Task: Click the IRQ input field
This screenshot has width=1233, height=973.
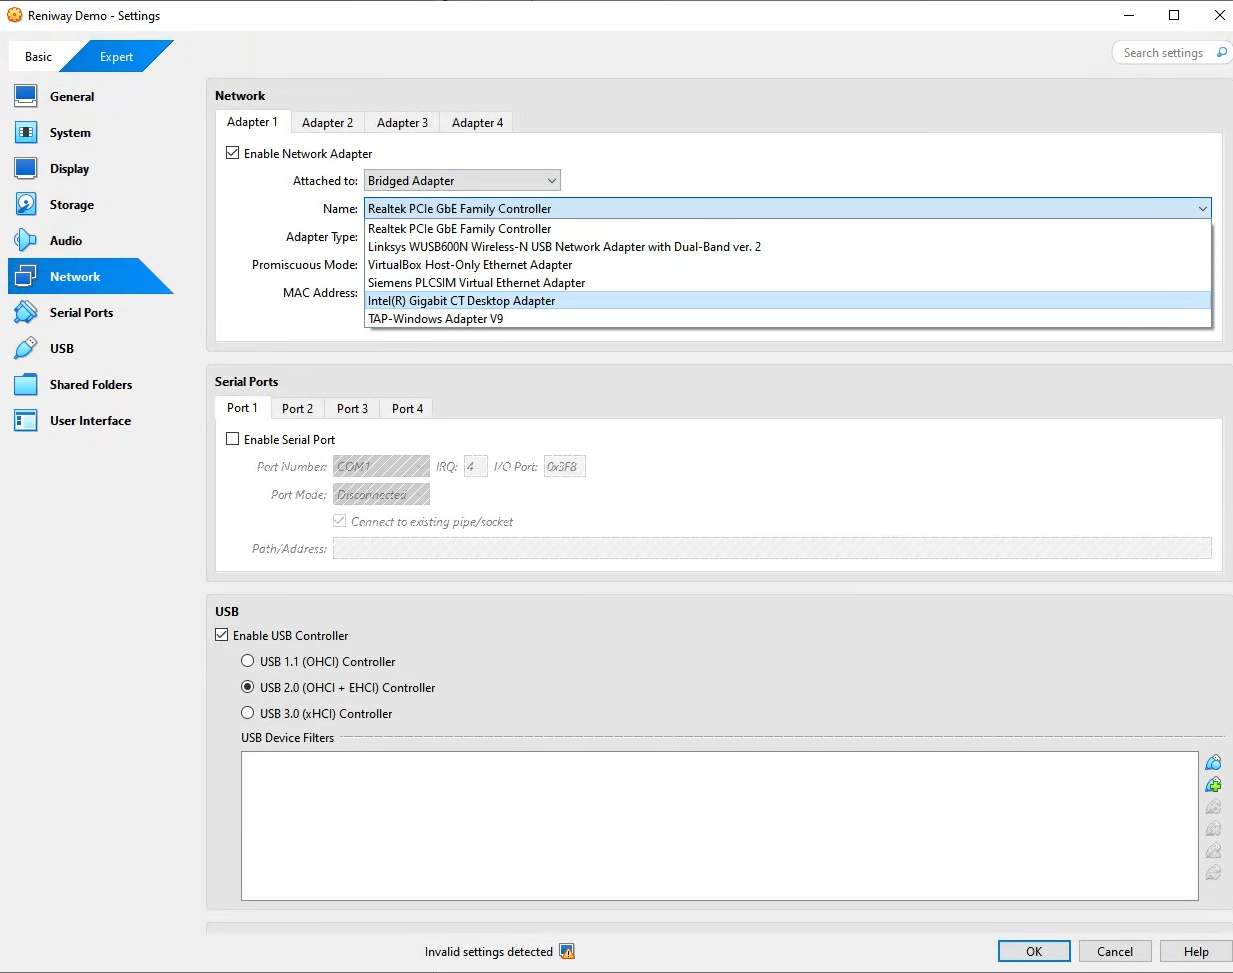Action: 476,467
